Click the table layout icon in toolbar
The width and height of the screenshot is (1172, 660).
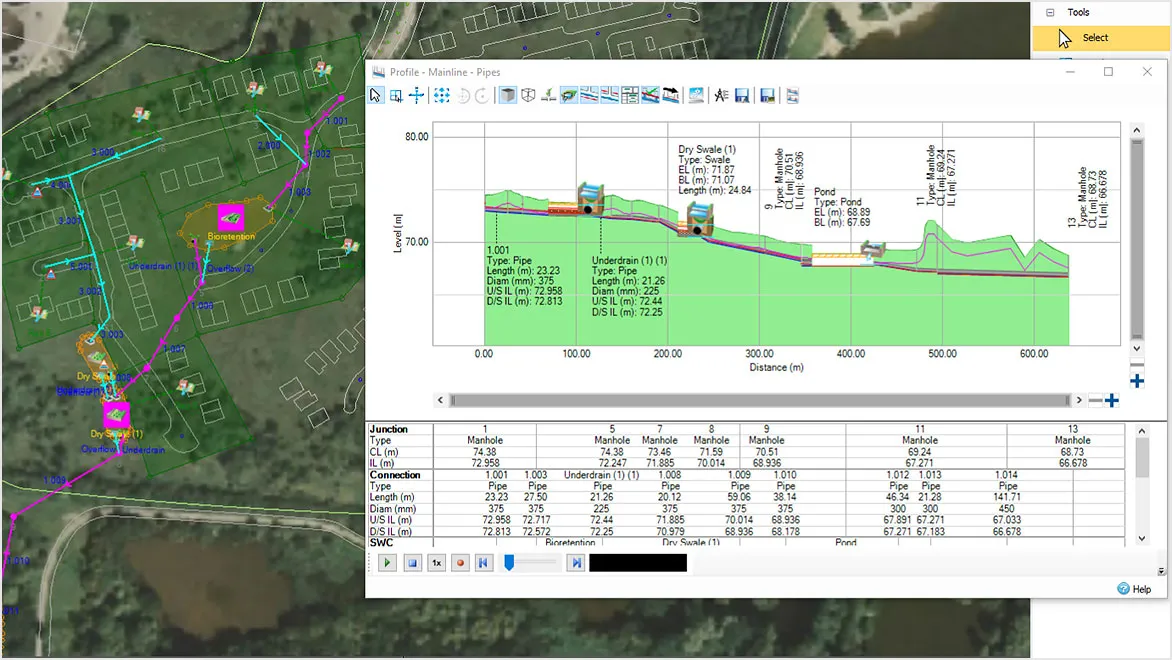630,96
